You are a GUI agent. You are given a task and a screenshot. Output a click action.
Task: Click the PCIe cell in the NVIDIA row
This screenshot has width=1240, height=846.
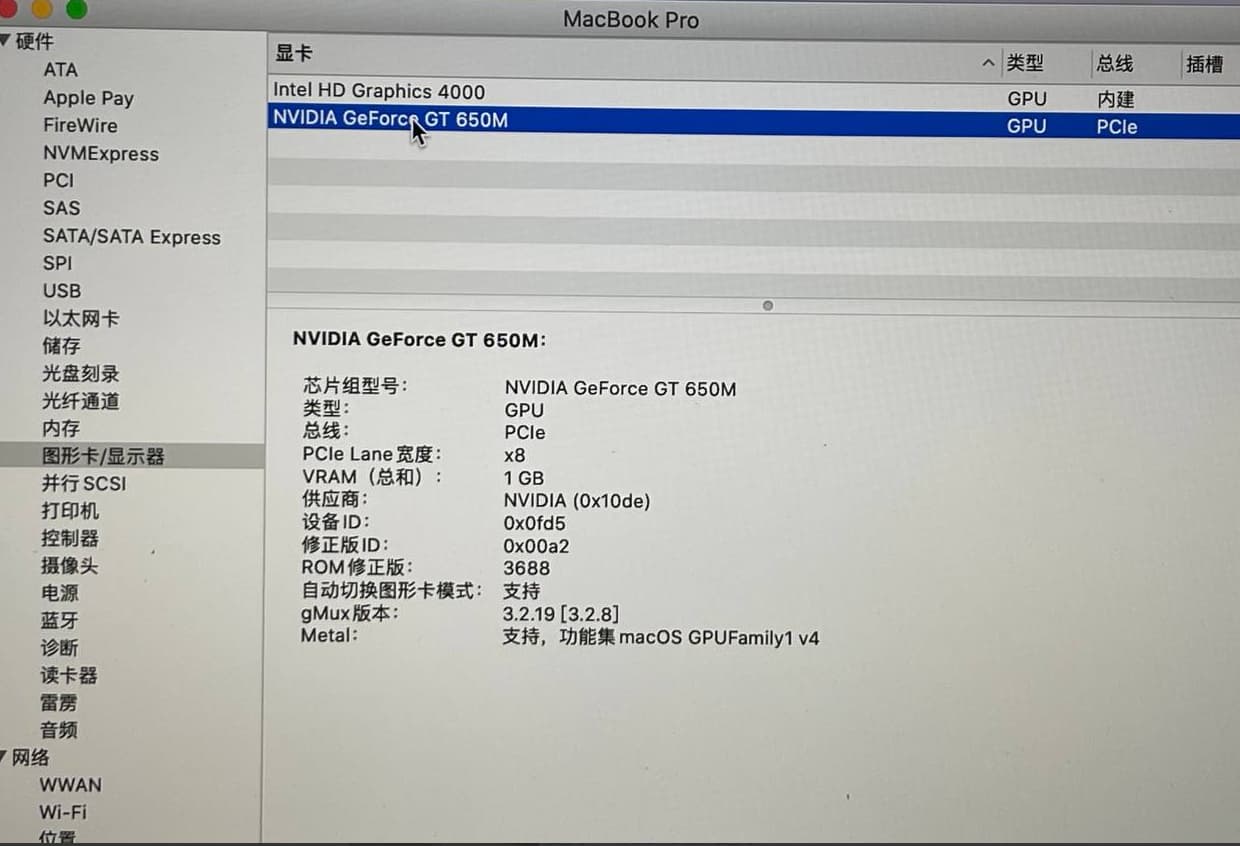pos(1117,127)
